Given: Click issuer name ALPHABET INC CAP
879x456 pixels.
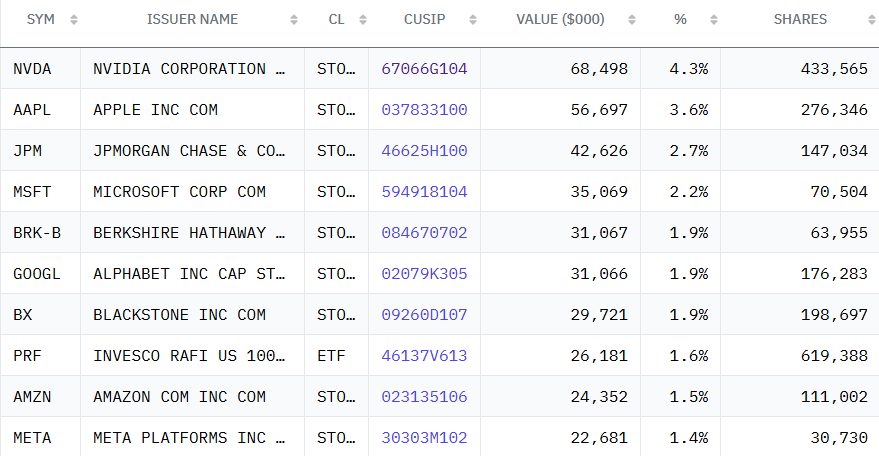Looking at the screenshot, I should coord(189,273).
